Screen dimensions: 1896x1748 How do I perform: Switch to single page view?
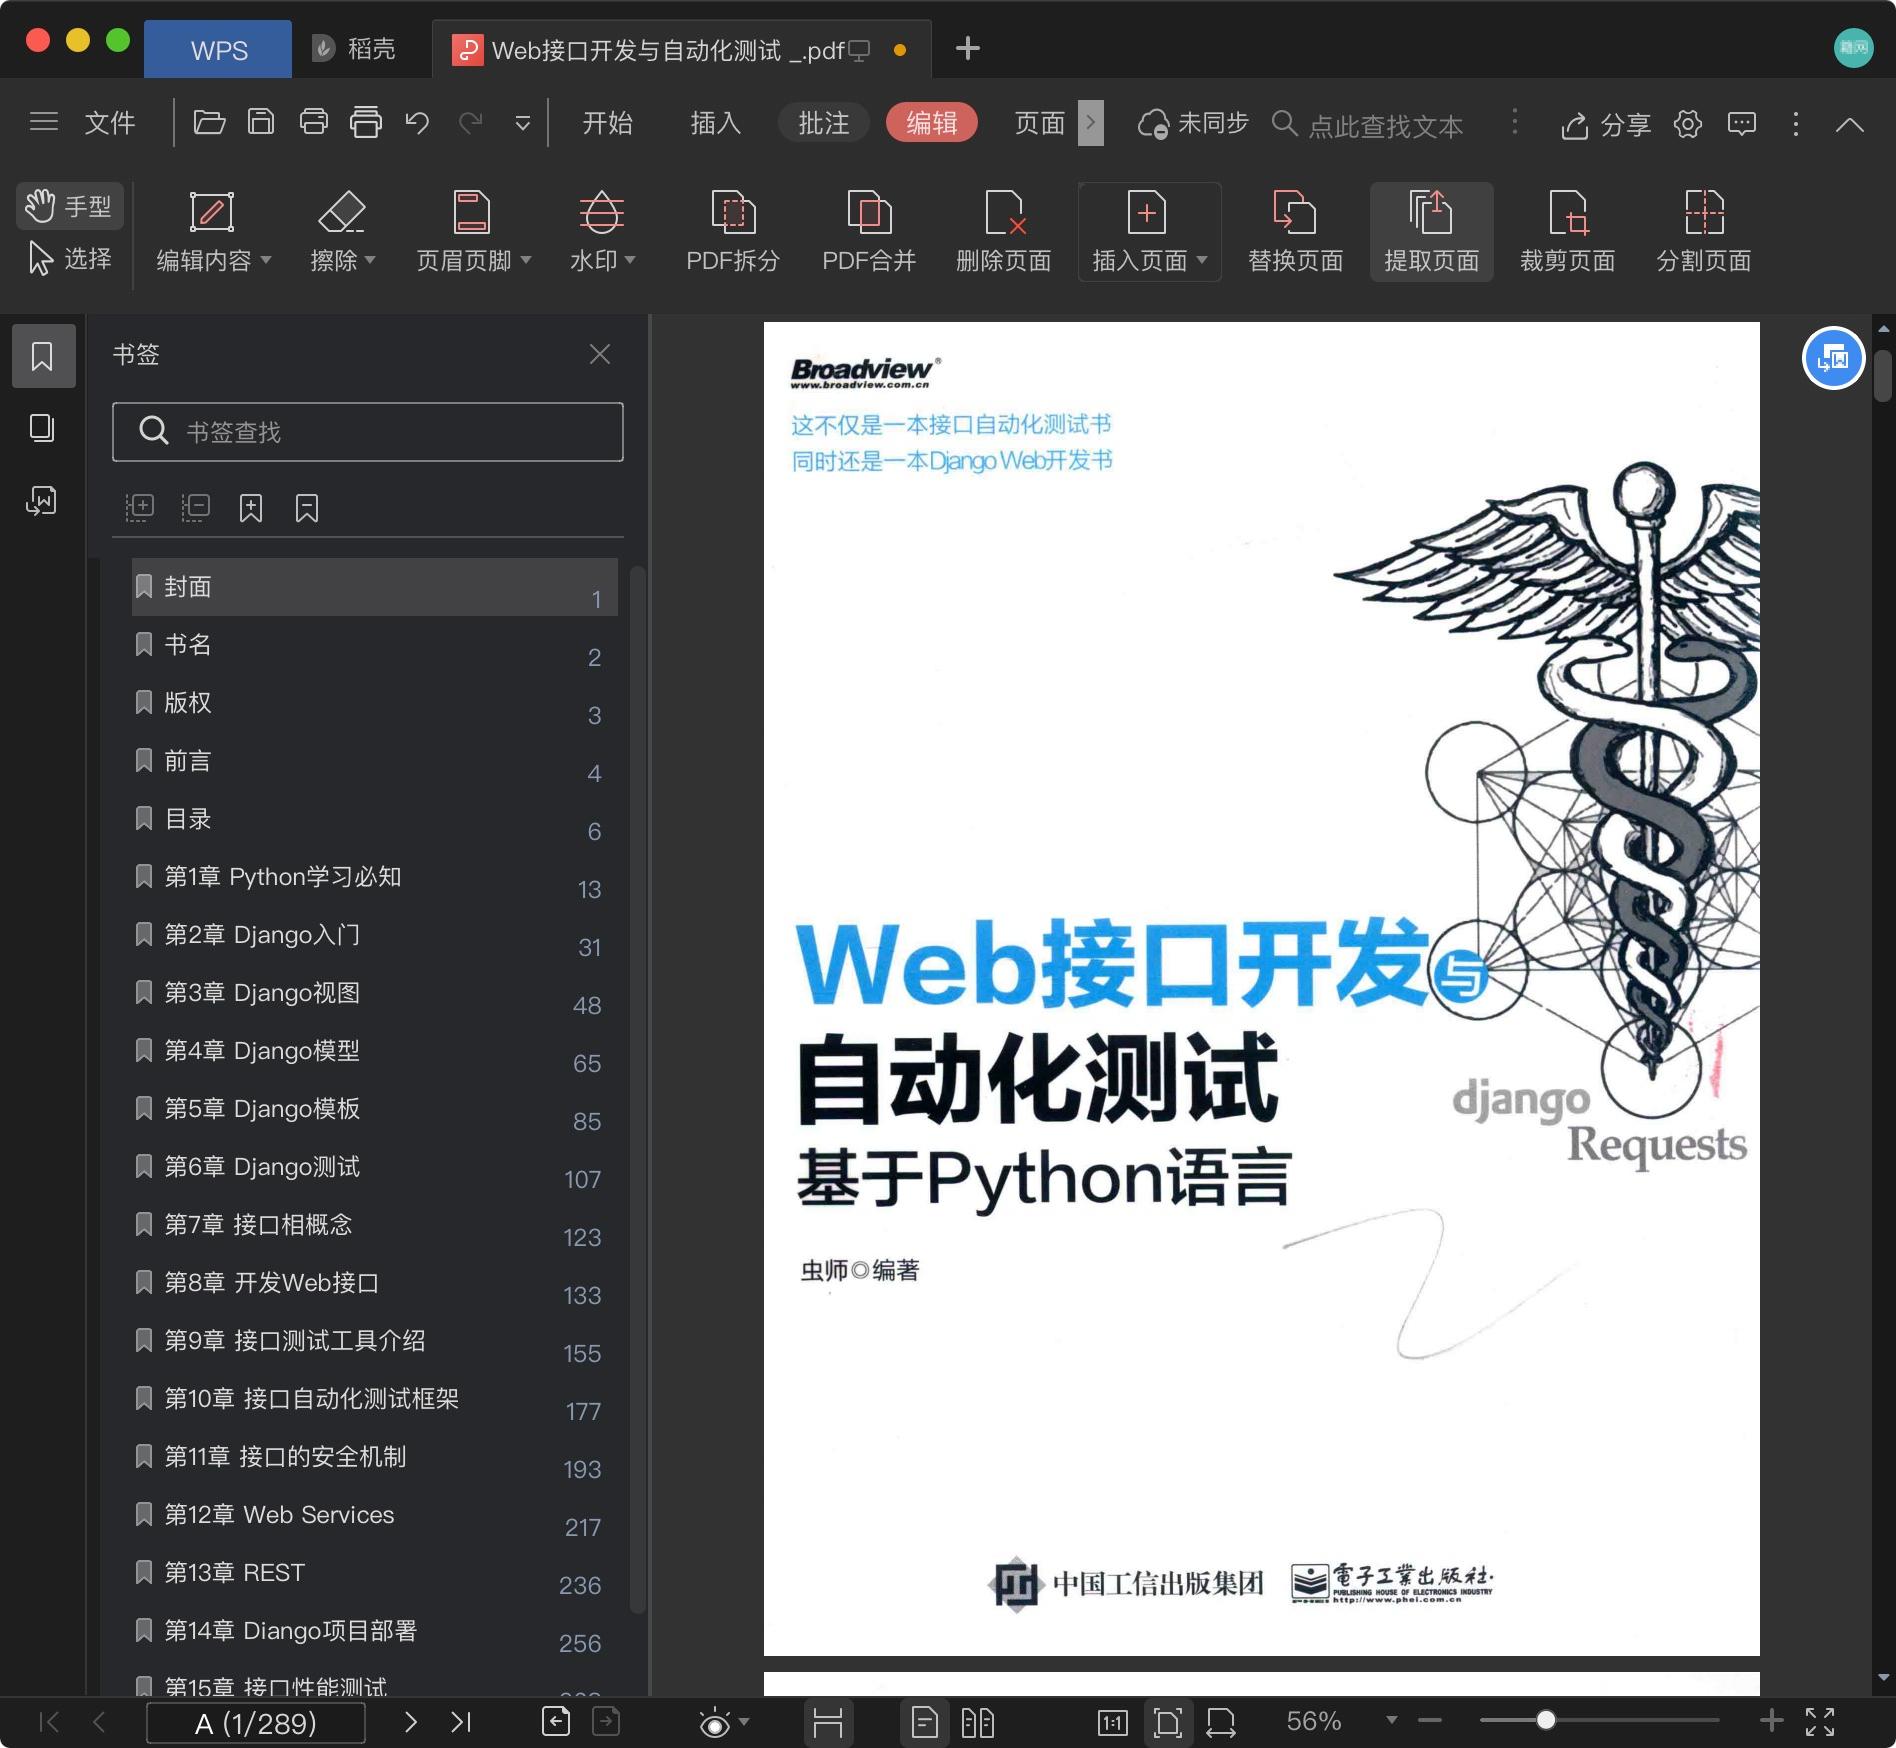pos(925,1722)
